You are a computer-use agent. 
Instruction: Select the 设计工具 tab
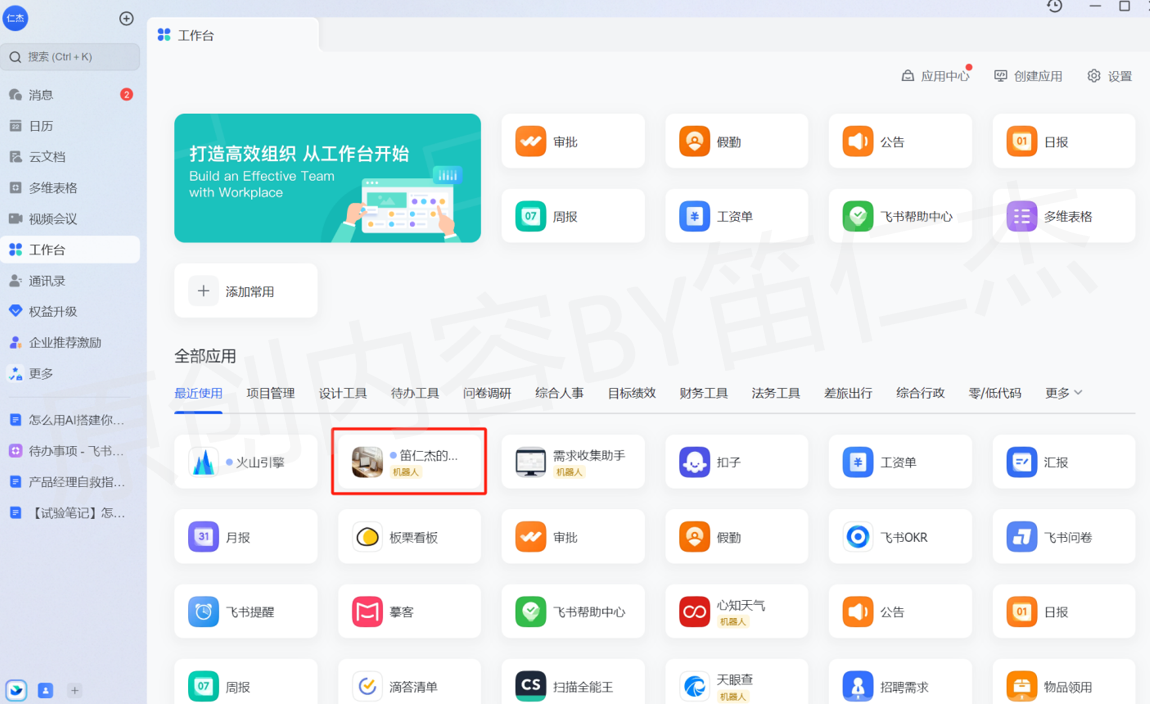(x=343, y=393)
